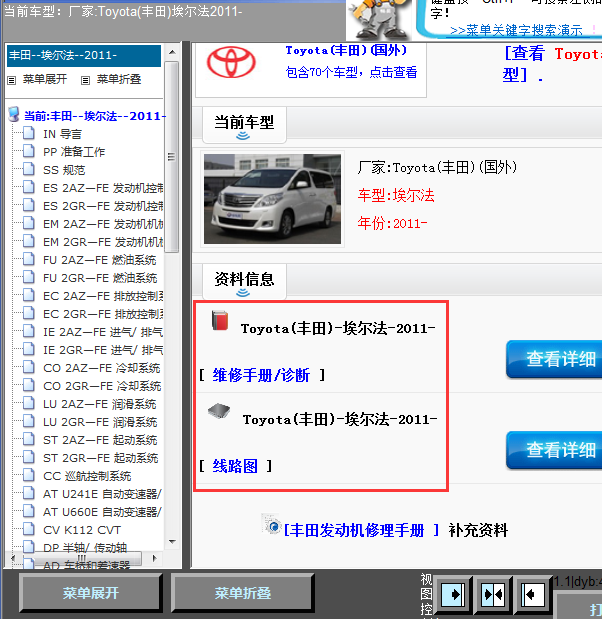Open tree item EC 2AZ—FE 排放控制
This screenshot has width=602, height=619.
tap(103, 296)
